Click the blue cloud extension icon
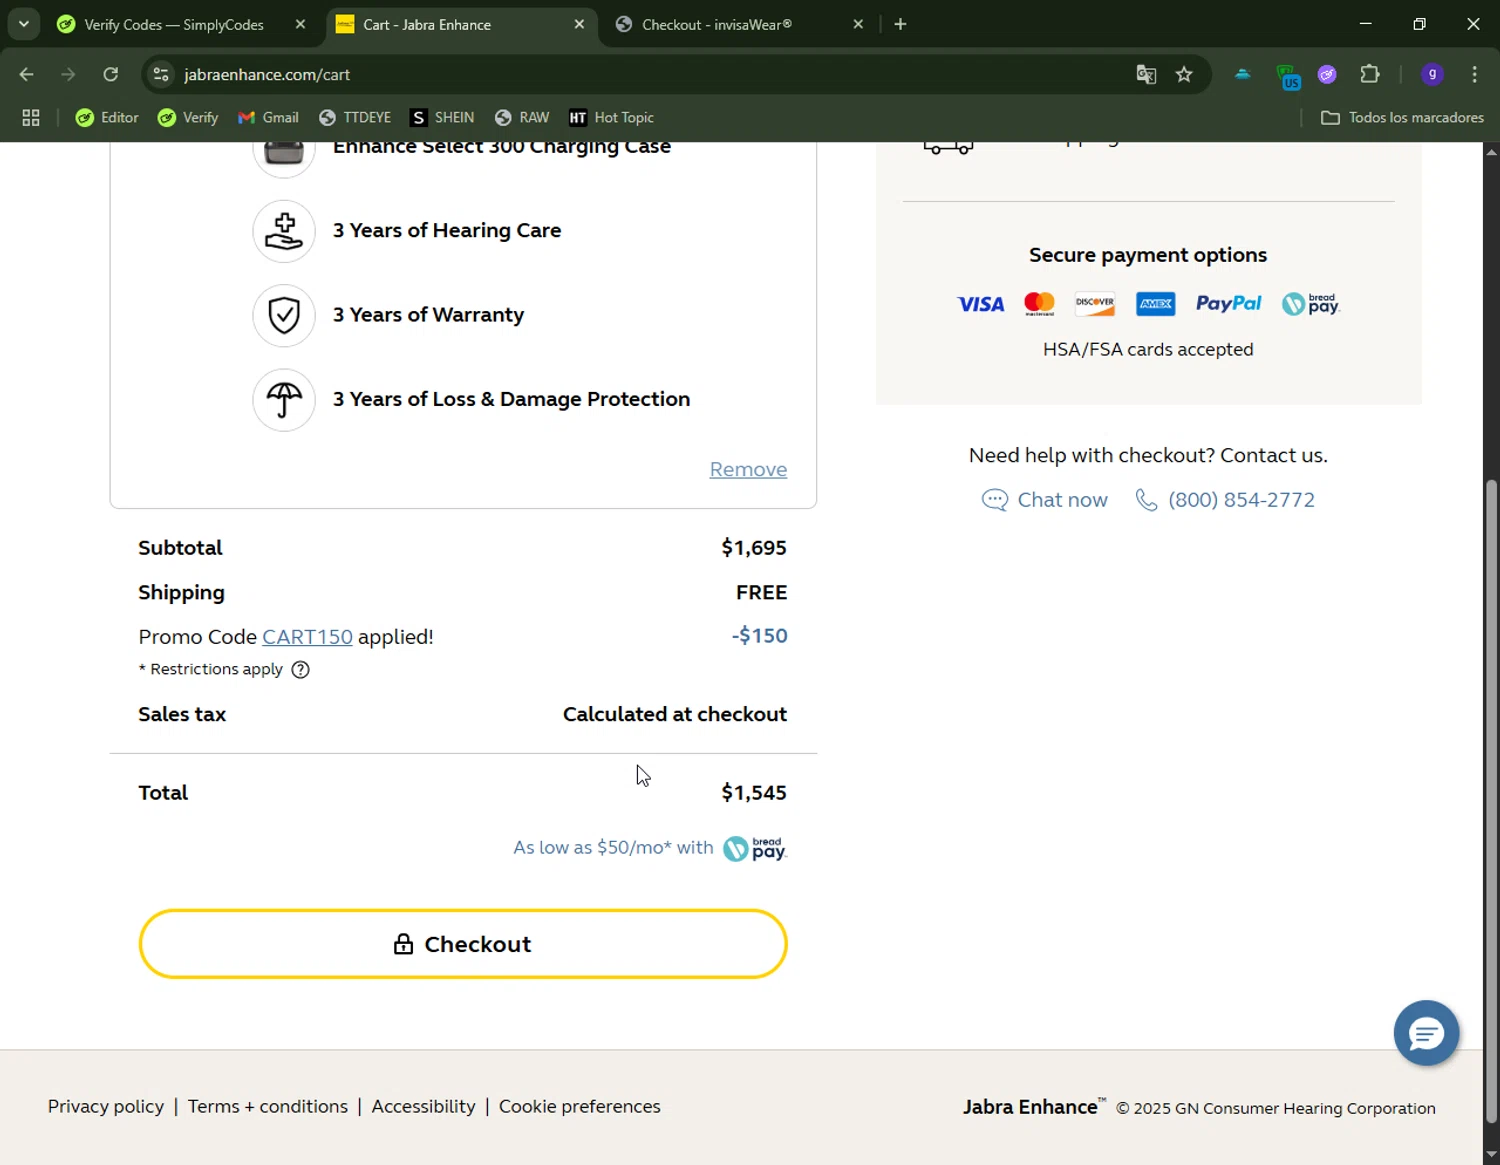 (1243, 74)
